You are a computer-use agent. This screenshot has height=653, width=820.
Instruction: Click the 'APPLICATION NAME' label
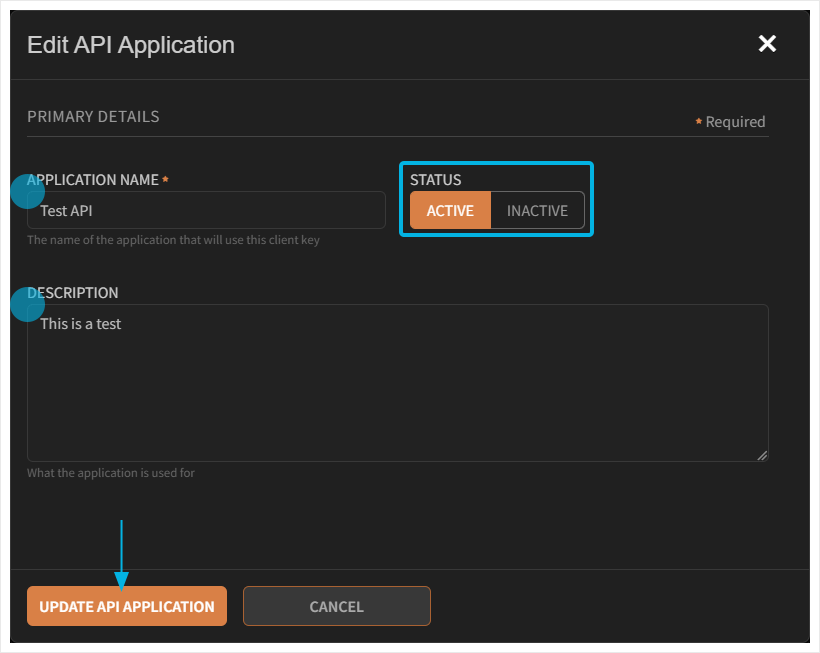tap(93, 180)
